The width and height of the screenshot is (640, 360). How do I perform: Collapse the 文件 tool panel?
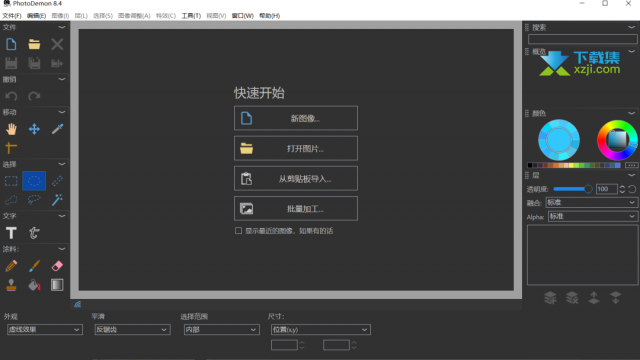[62, 27]
